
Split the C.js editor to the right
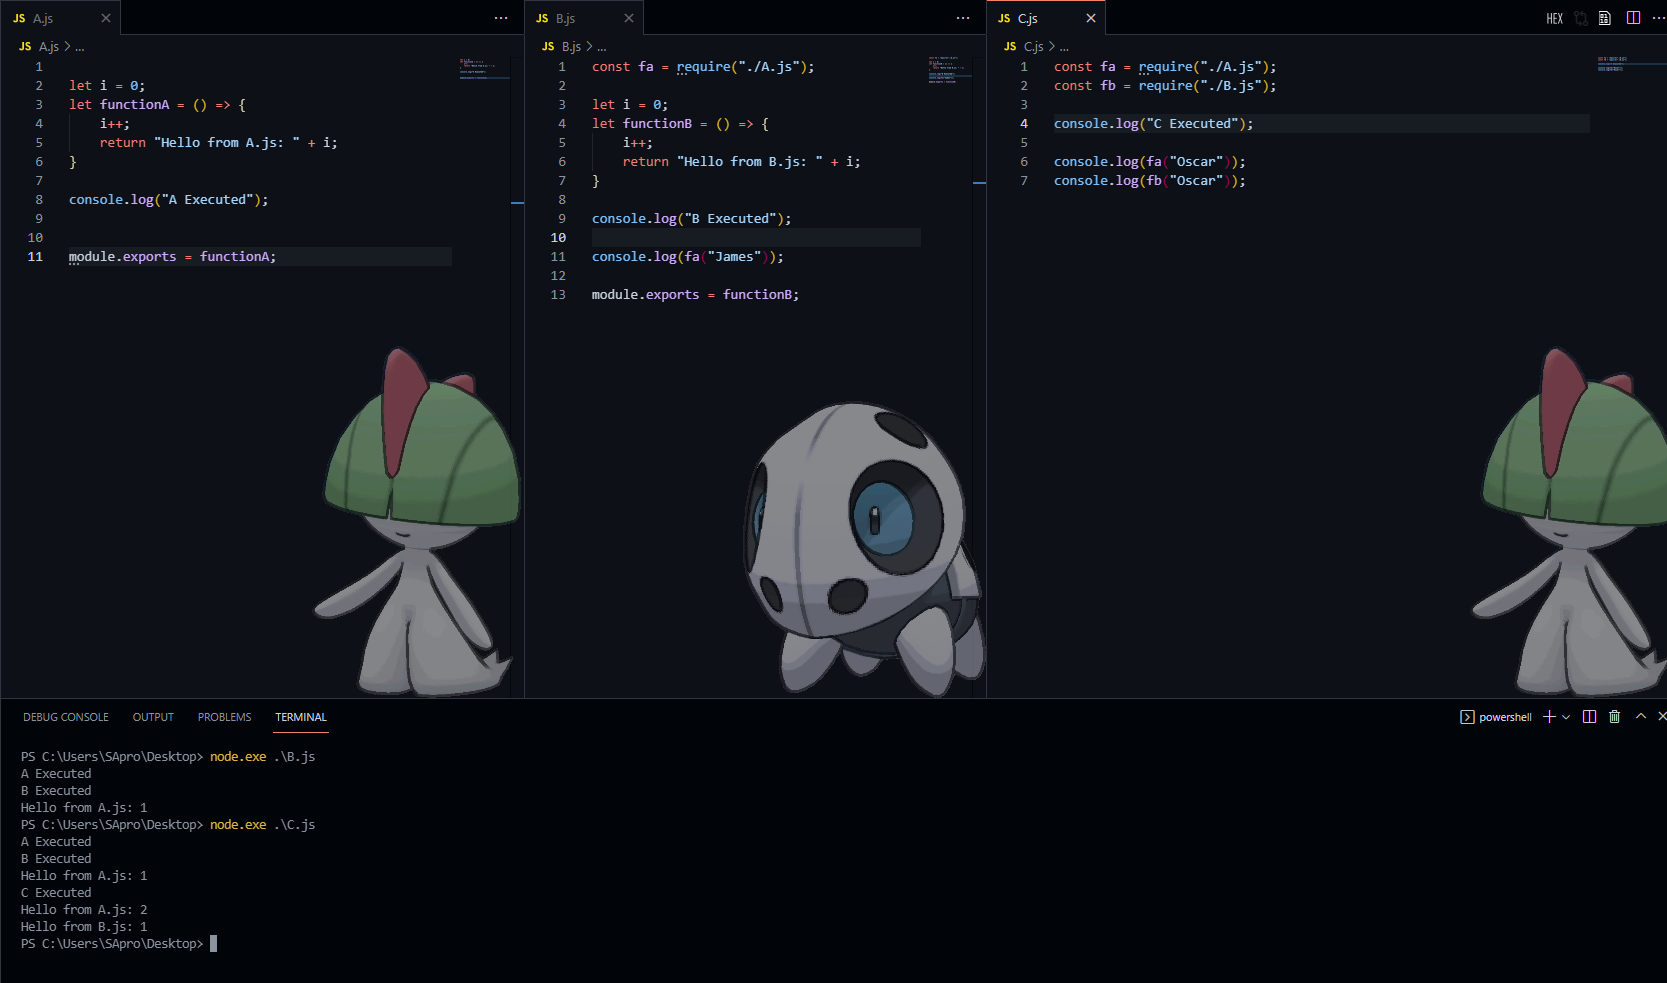[1633, 18]
